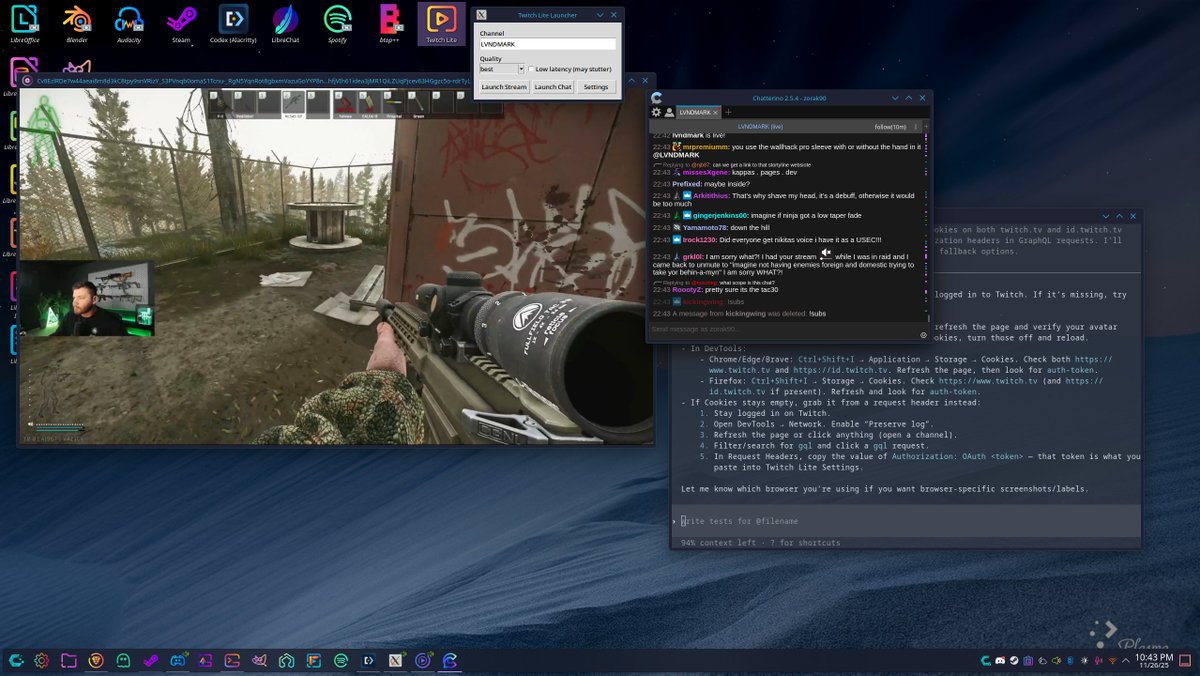Open Chatterino settings gear icon

655,112
